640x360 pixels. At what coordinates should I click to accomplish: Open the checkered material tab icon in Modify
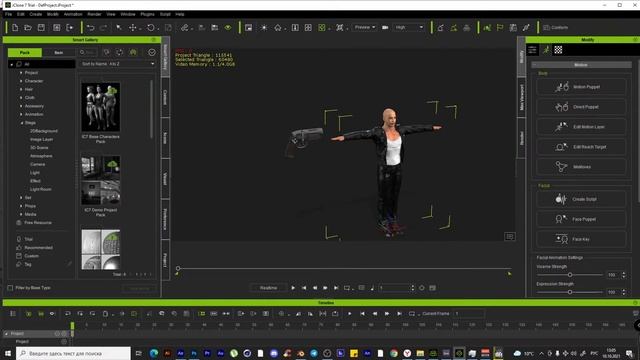coord(558,50)
